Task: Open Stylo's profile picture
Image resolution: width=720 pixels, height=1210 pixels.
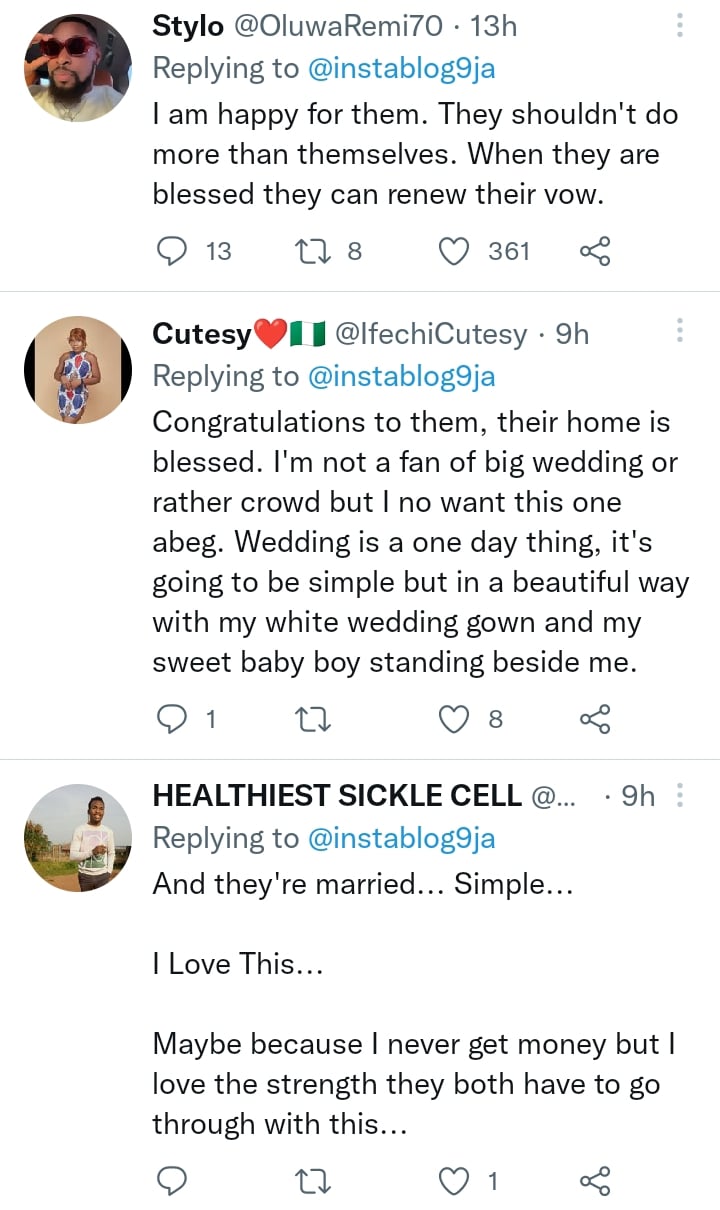Action: [x=78, y=68]
